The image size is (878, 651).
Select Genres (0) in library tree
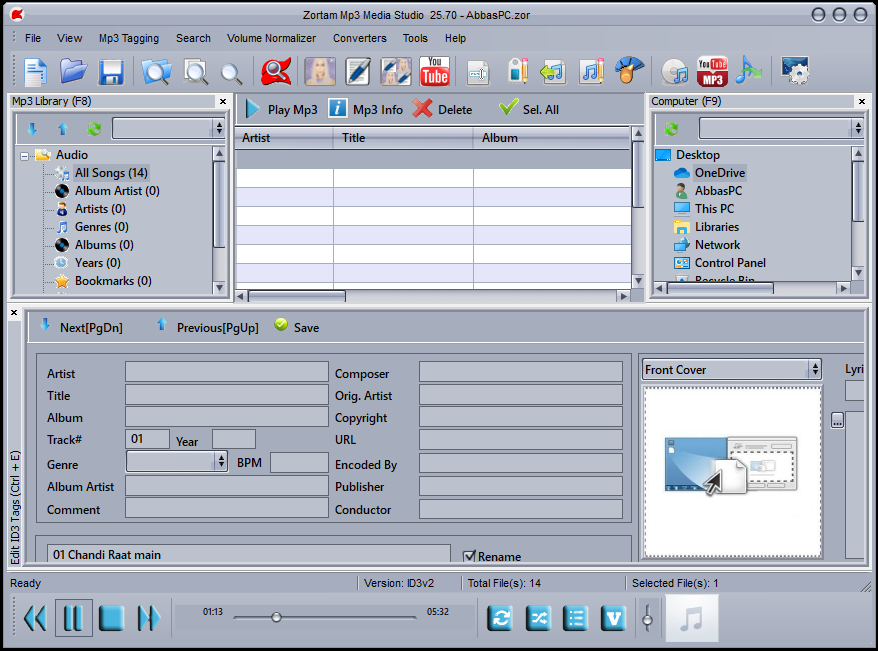101,227
